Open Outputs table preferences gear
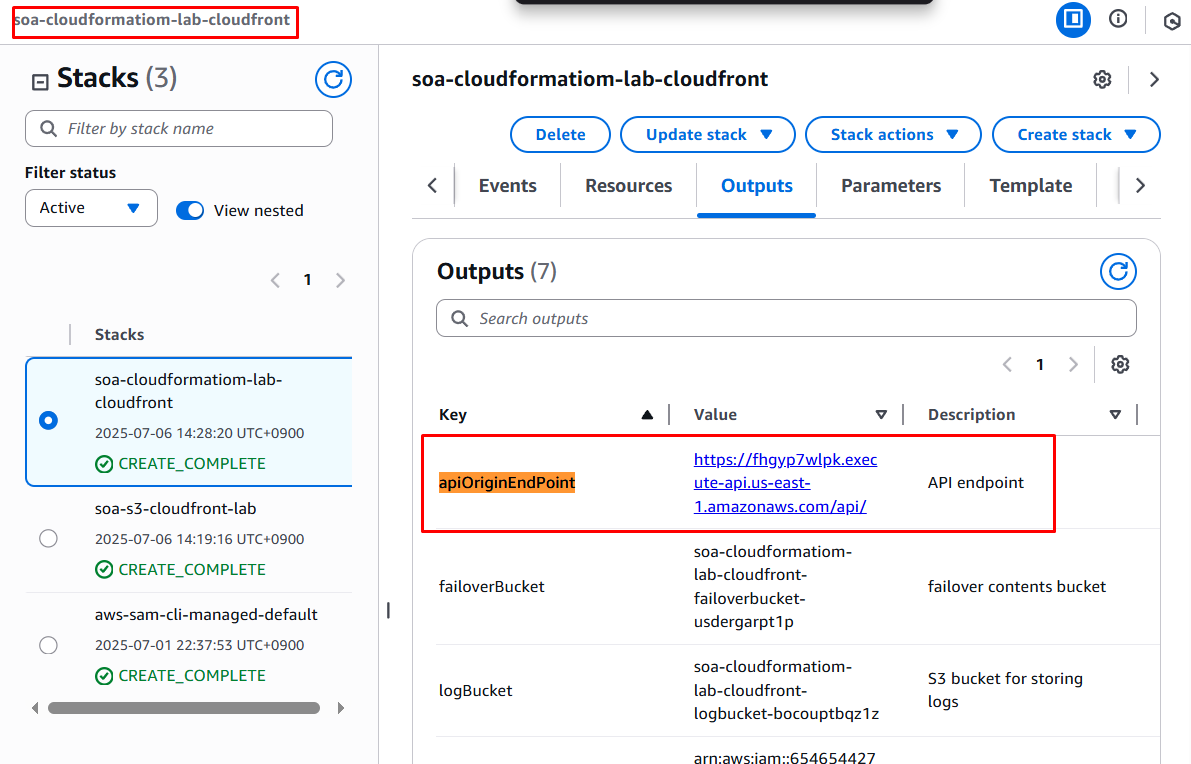This screenshot has height=764, width=1191. click(1120, 365)
